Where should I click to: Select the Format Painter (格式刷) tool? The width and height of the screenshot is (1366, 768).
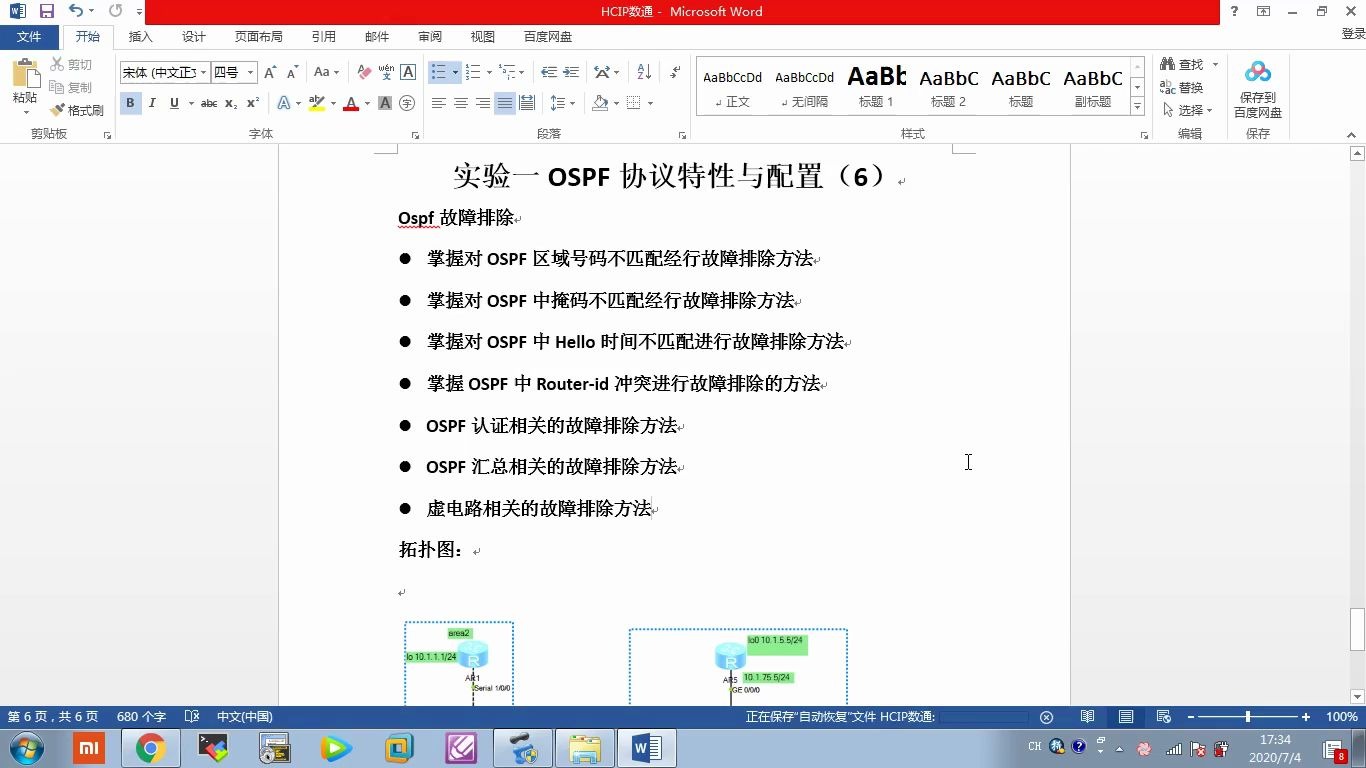point(75,110)
